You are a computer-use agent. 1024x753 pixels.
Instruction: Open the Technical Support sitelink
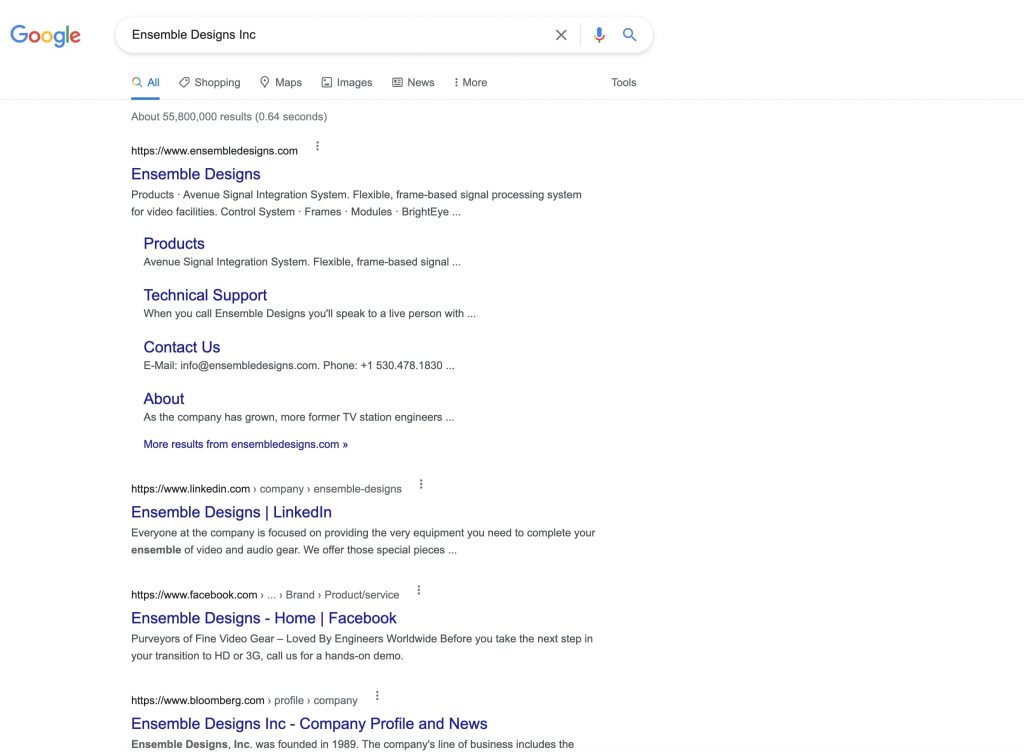click(x=205, y=295)
